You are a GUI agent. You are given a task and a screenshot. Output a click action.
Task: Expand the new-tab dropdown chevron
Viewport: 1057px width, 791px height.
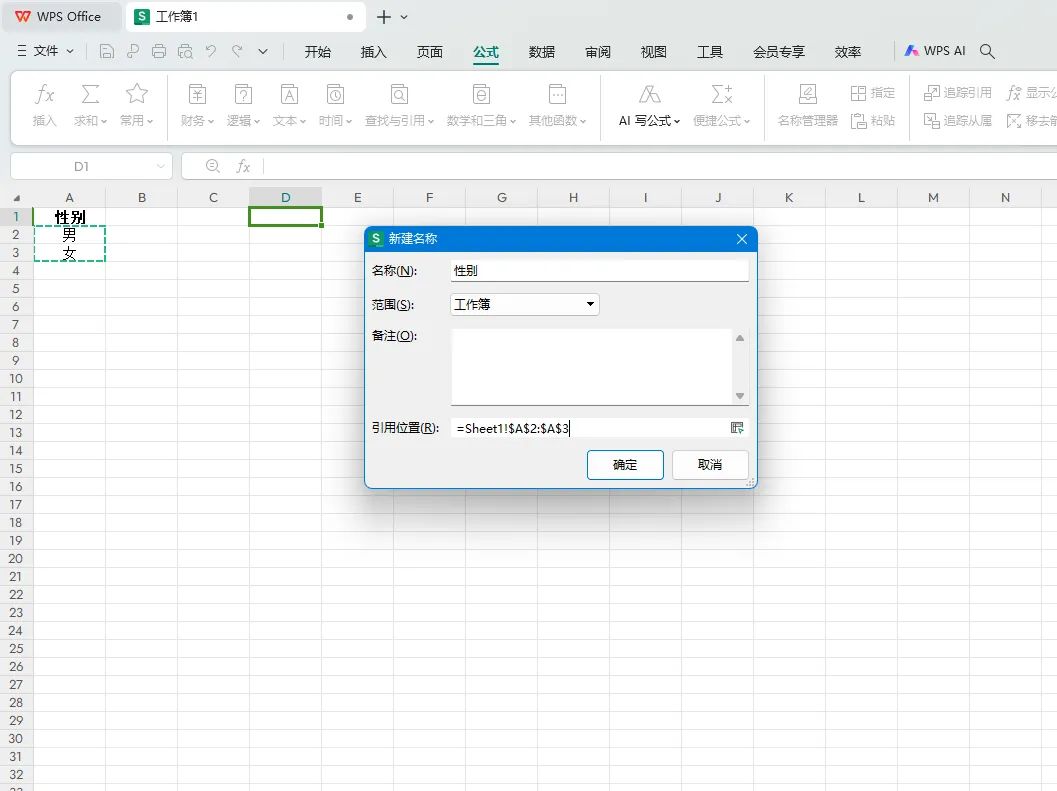(404, 18)
